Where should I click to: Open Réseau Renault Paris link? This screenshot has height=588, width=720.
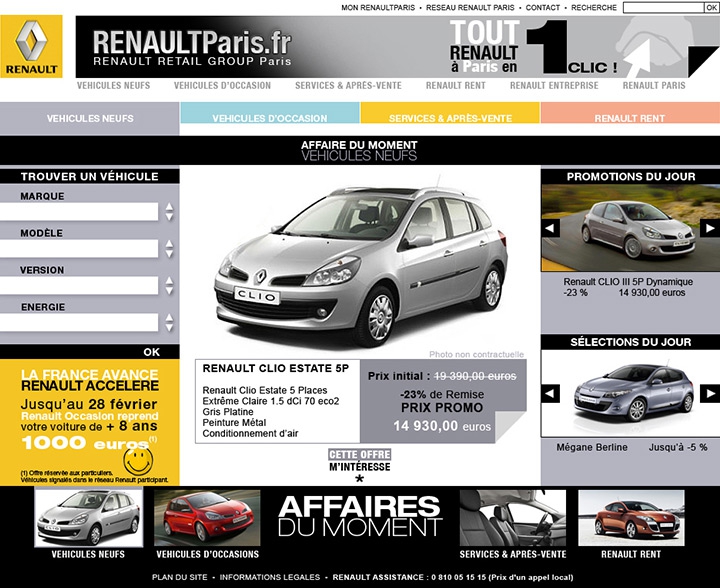(x=470, y=8)
